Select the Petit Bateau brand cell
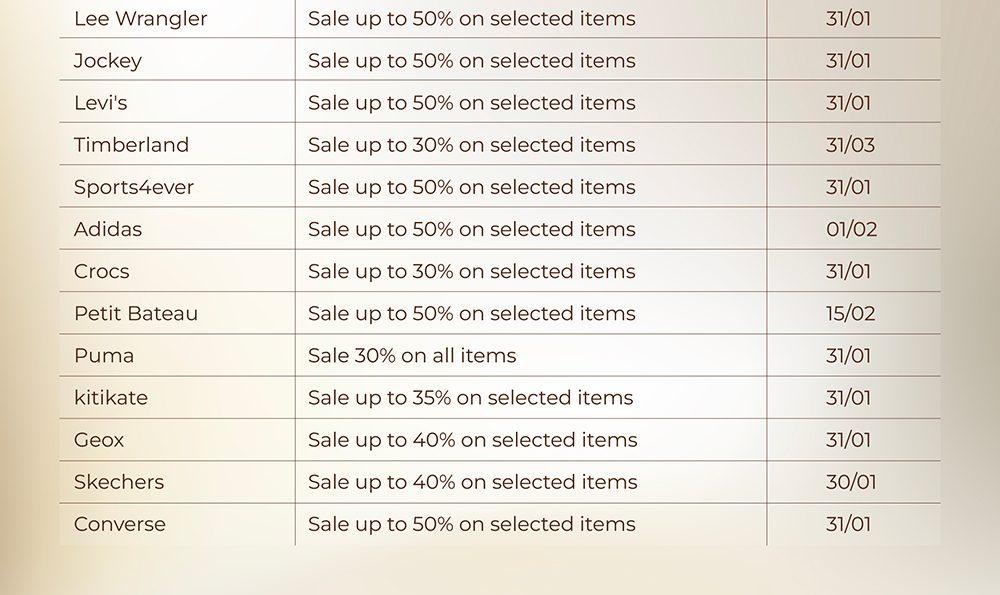This screenshot has height=595, width=1000. (136, 313)
